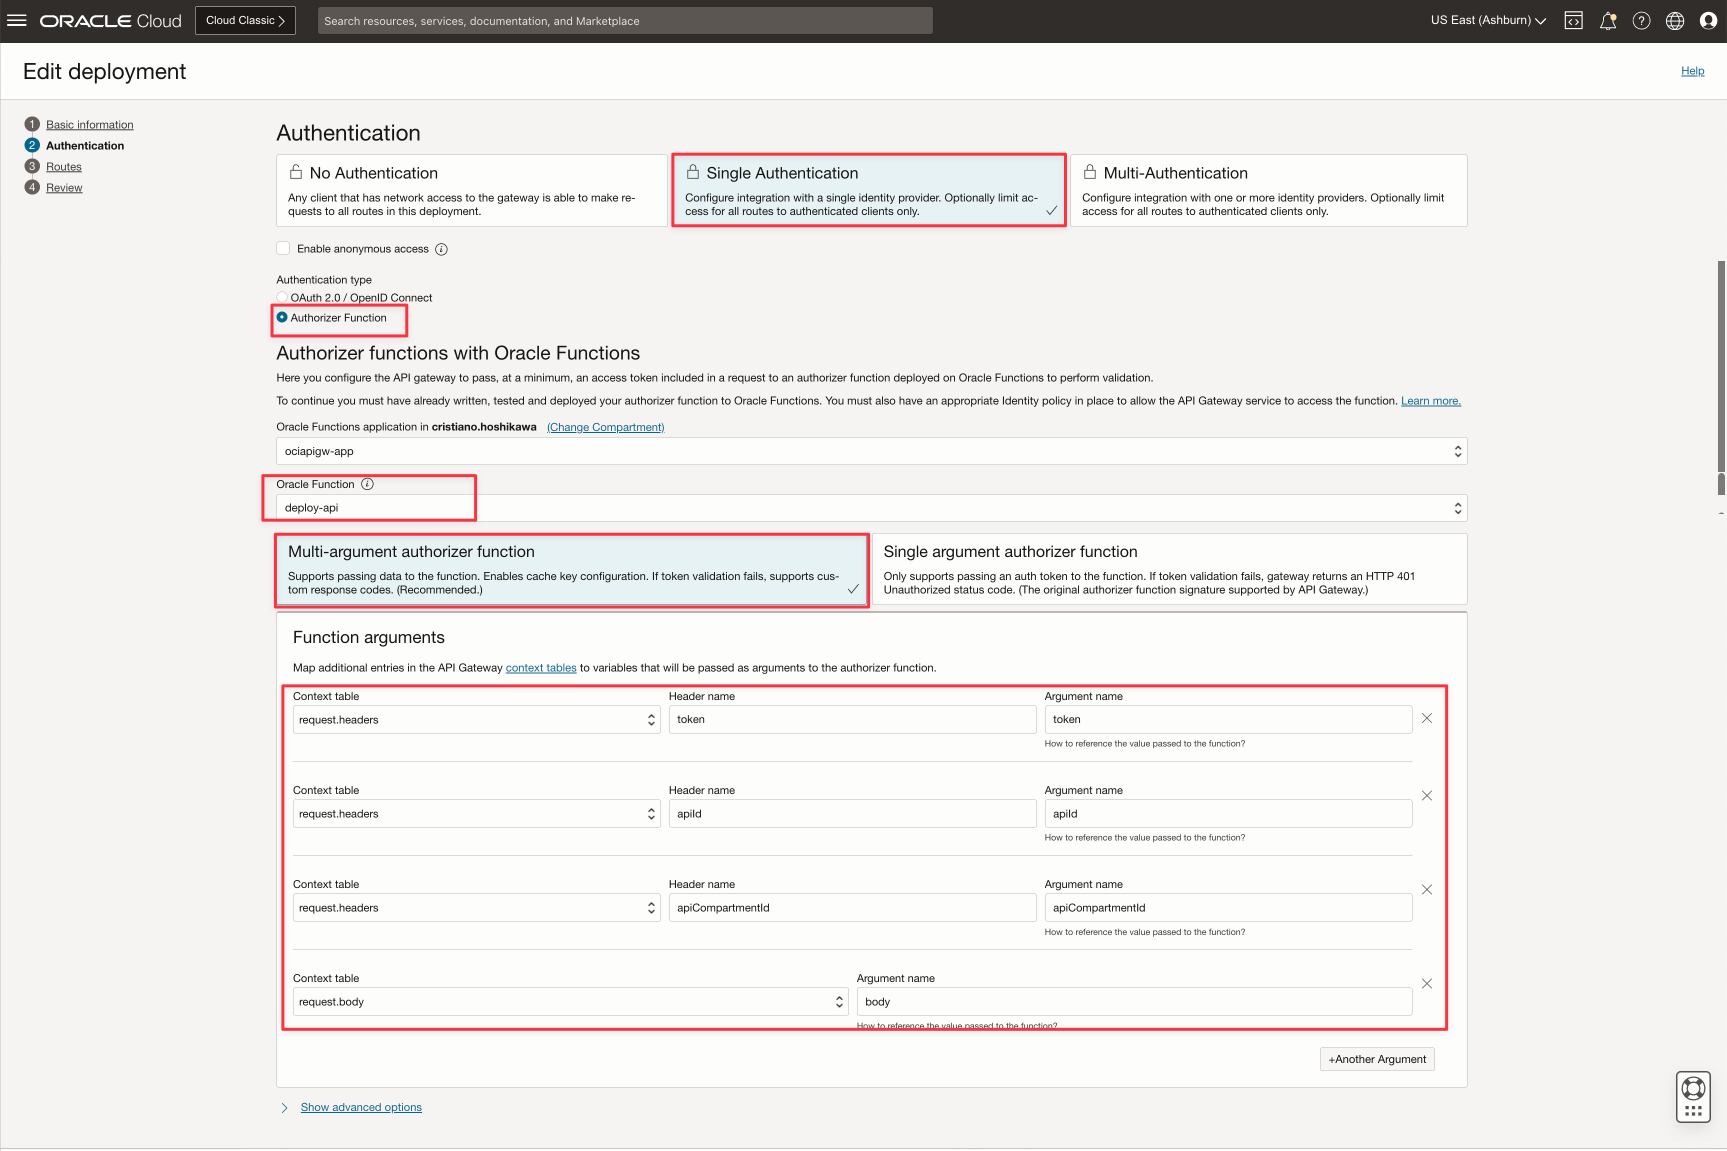Viewport: 1727px width, 1151px height.
Task: Open the hamburger navigation menu
Action: click(x=16, y=20)
